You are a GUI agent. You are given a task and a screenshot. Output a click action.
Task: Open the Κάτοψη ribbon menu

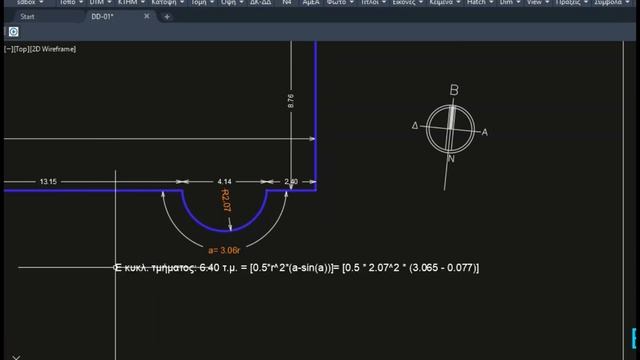coord(167,2)
